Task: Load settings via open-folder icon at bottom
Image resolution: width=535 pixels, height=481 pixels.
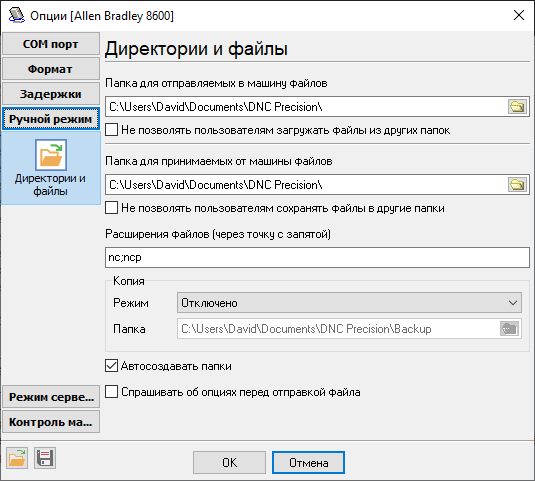Action: coord(17,458)
